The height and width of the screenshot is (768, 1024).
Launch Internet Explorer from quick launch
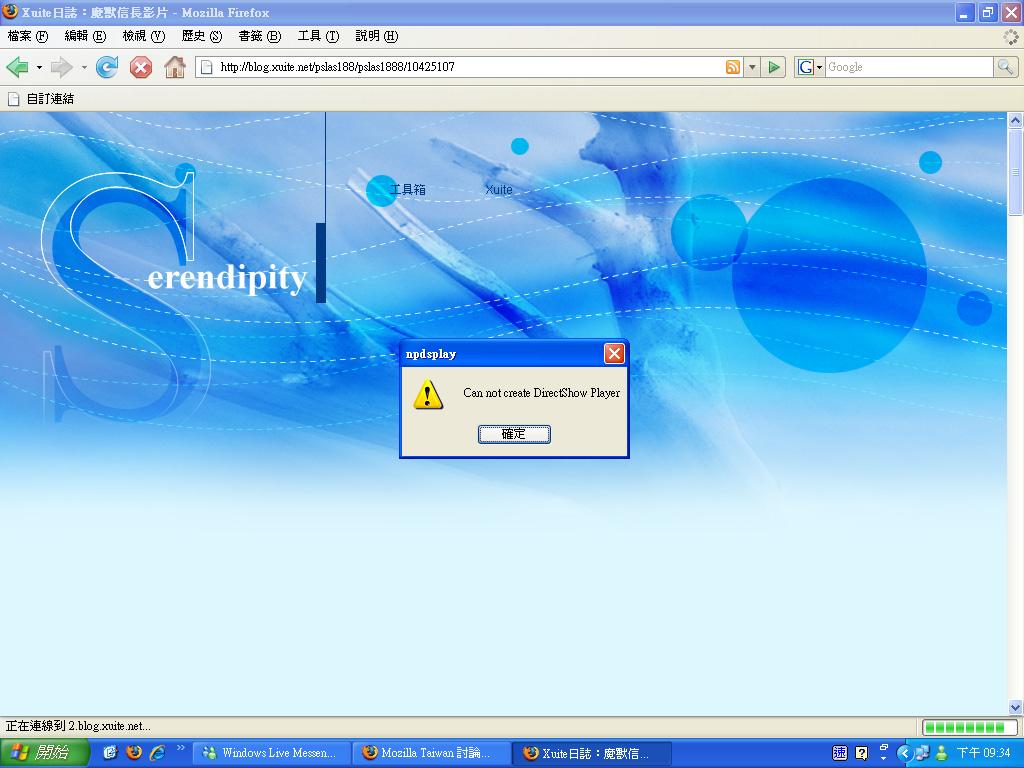pos(157,753)
